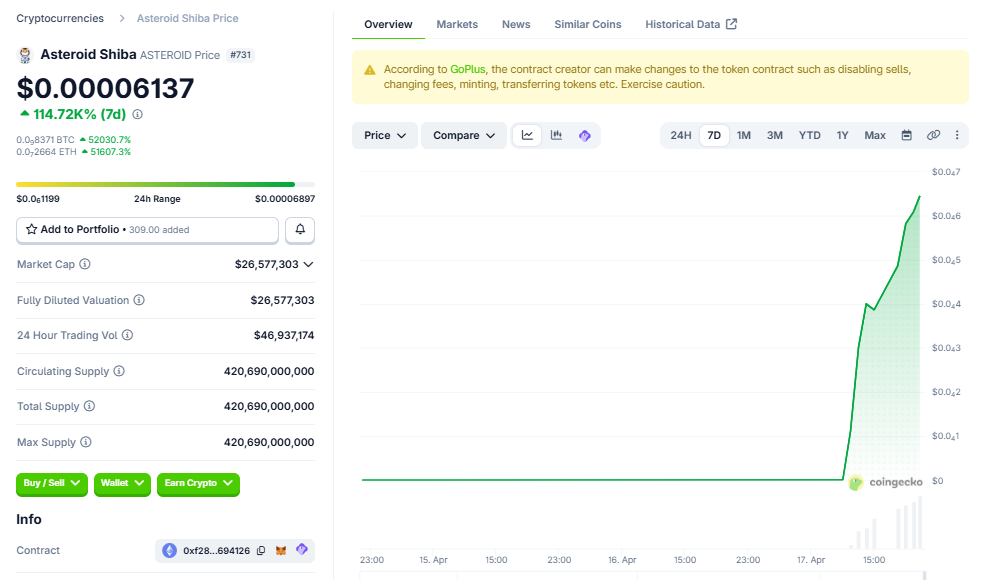The width and height of the screenshot is (995, 580).
Task: Click the Market Cap info icon
Action: click(85, 264)
